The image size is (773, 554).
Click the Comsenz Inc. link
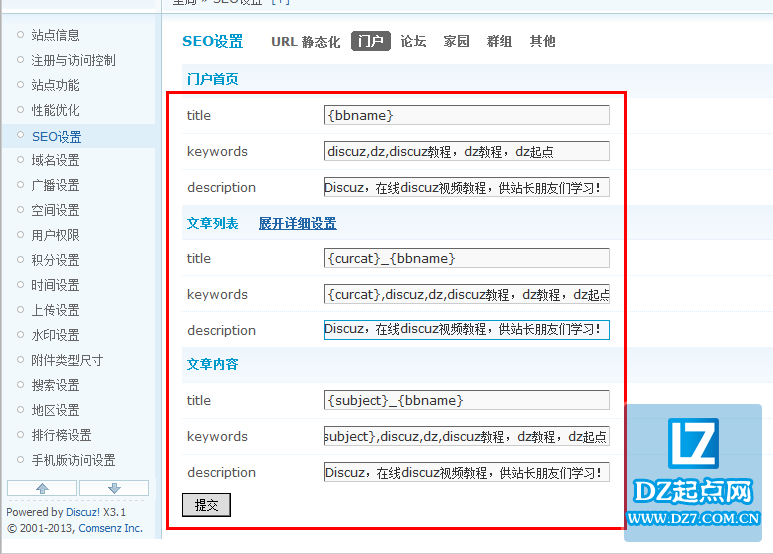click(110, 528)
